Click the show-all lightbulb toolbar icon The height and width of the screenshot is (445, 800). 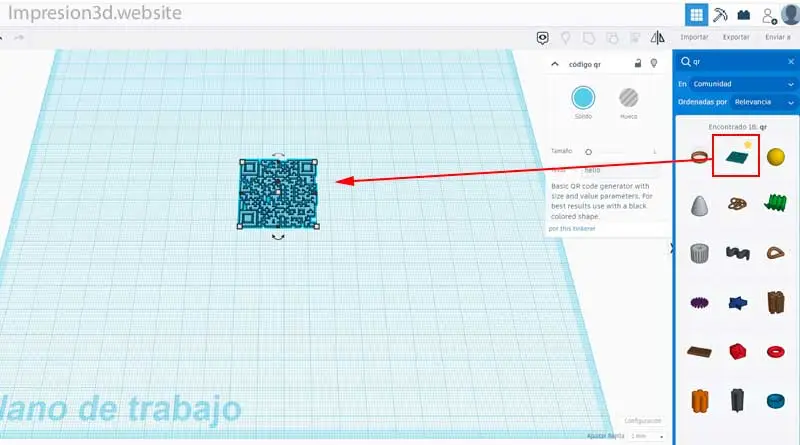click(565, 38)
